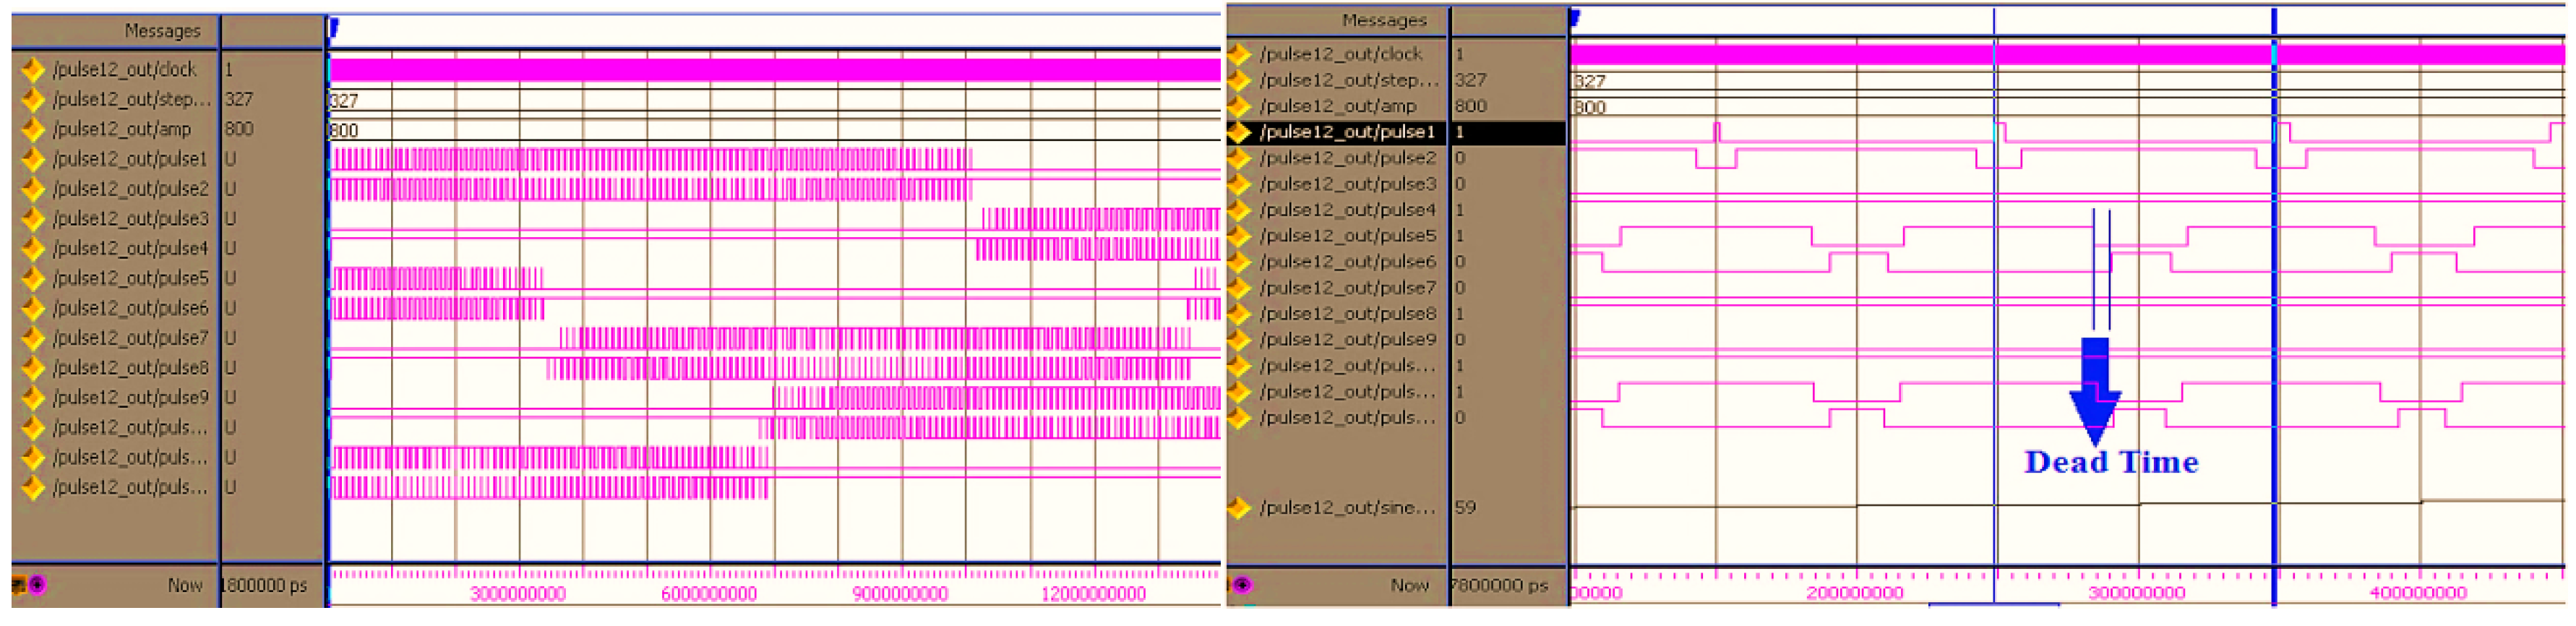This screenshot has width=2576, height=626.
Task: Click diamond icon beside pulse9 in right window
Action: (1240, 340)
